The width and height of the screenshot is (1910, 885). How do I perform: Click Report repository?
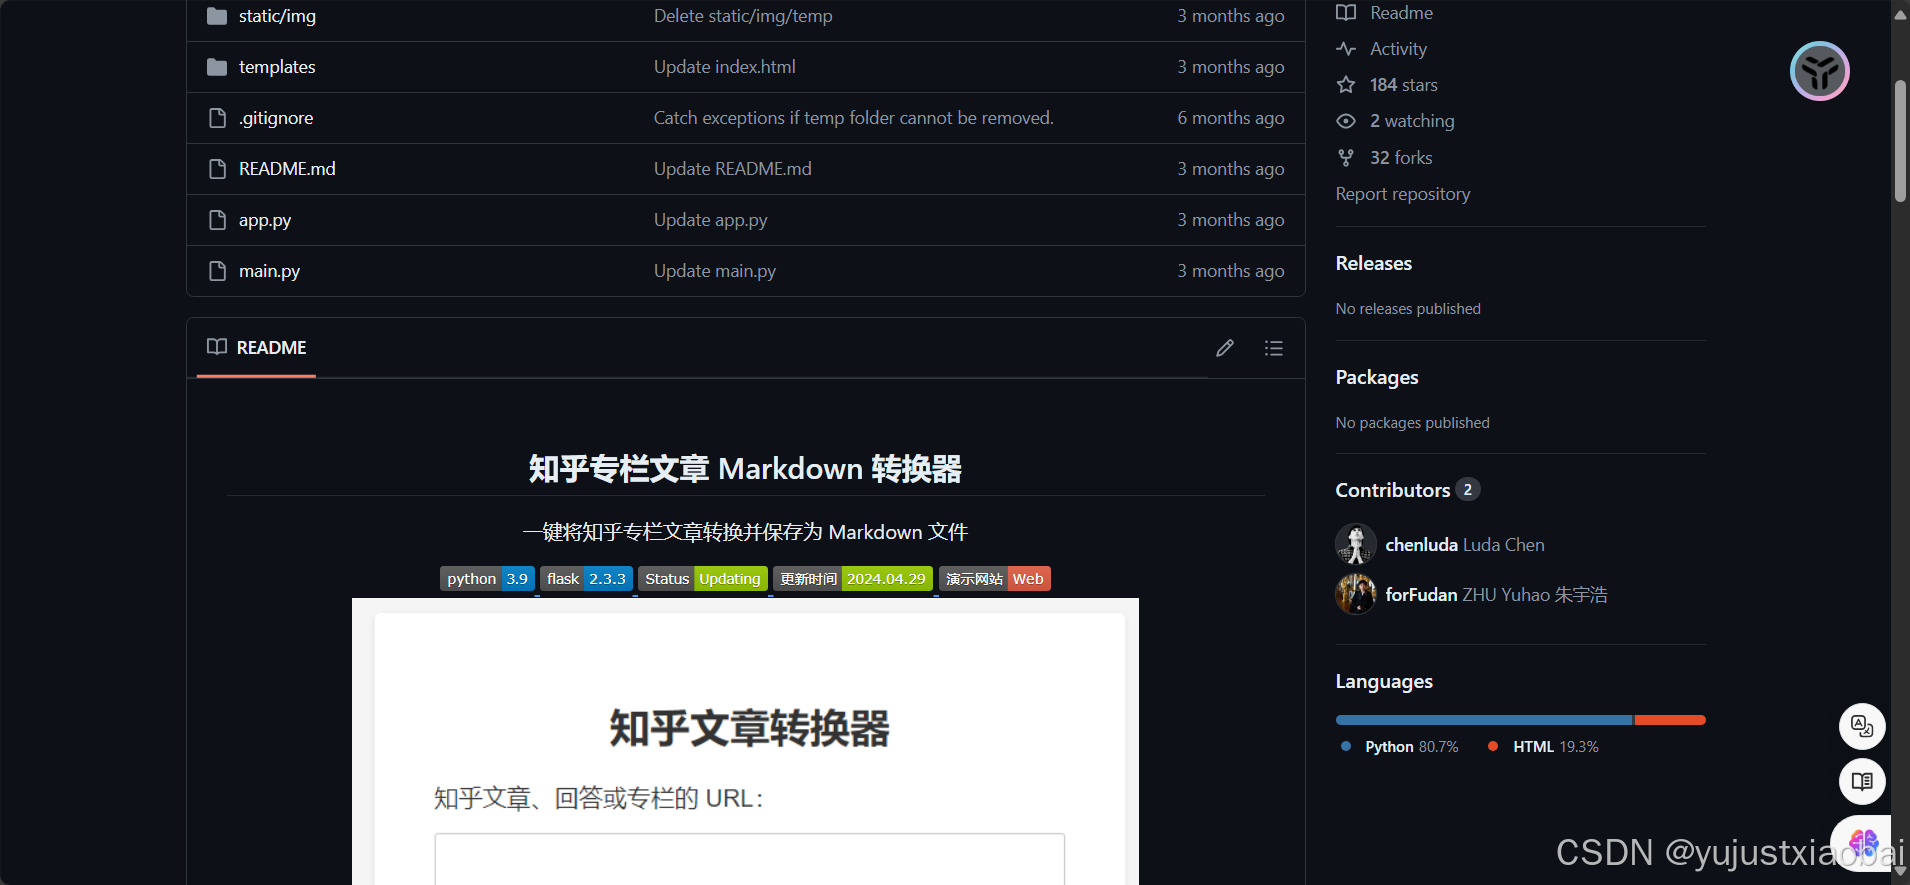(1403, 194)
